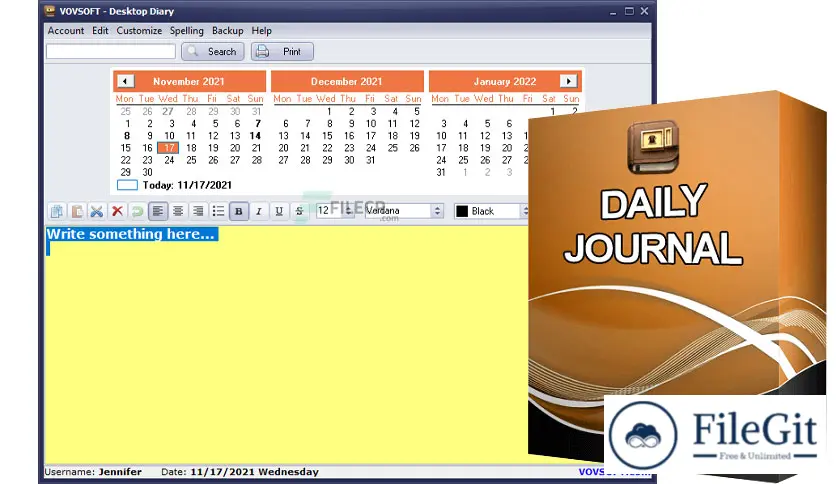The image size is (836, 484).
Task: Go to next month in calendar
Action: 568,81
